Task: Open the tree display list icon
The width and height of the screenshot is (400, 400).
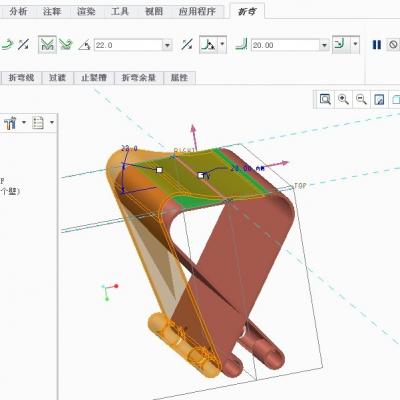Action: [x=38, y=123]
